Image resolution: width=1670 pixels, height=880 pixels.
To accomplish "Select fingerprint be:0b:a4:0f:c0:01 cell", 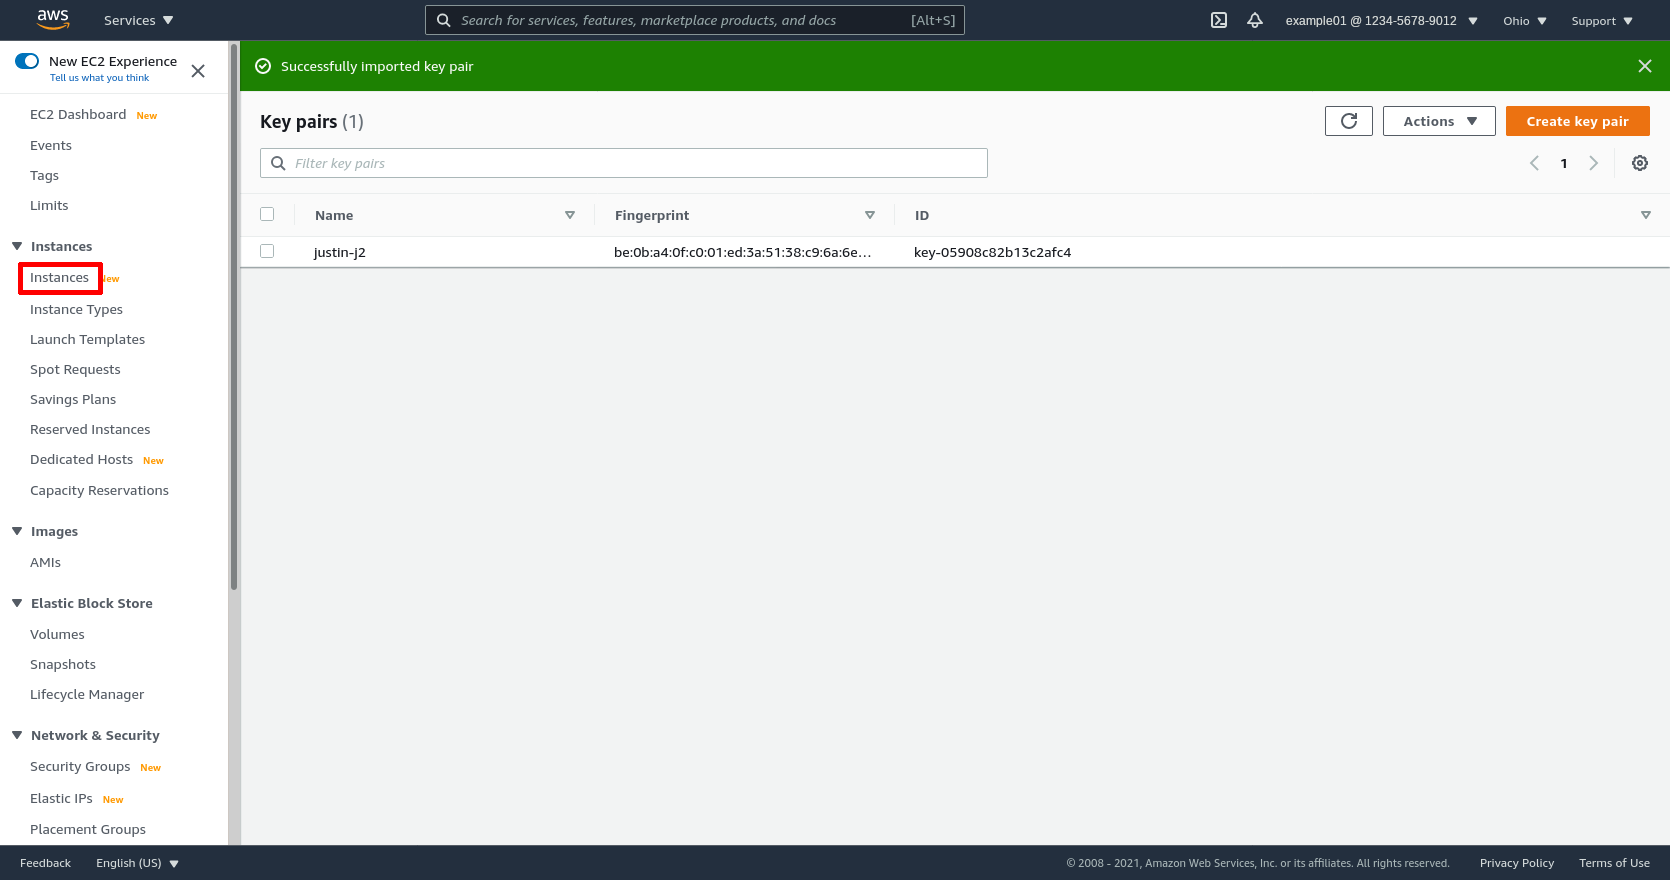I will pyautogui.click(x=742, y=252).
